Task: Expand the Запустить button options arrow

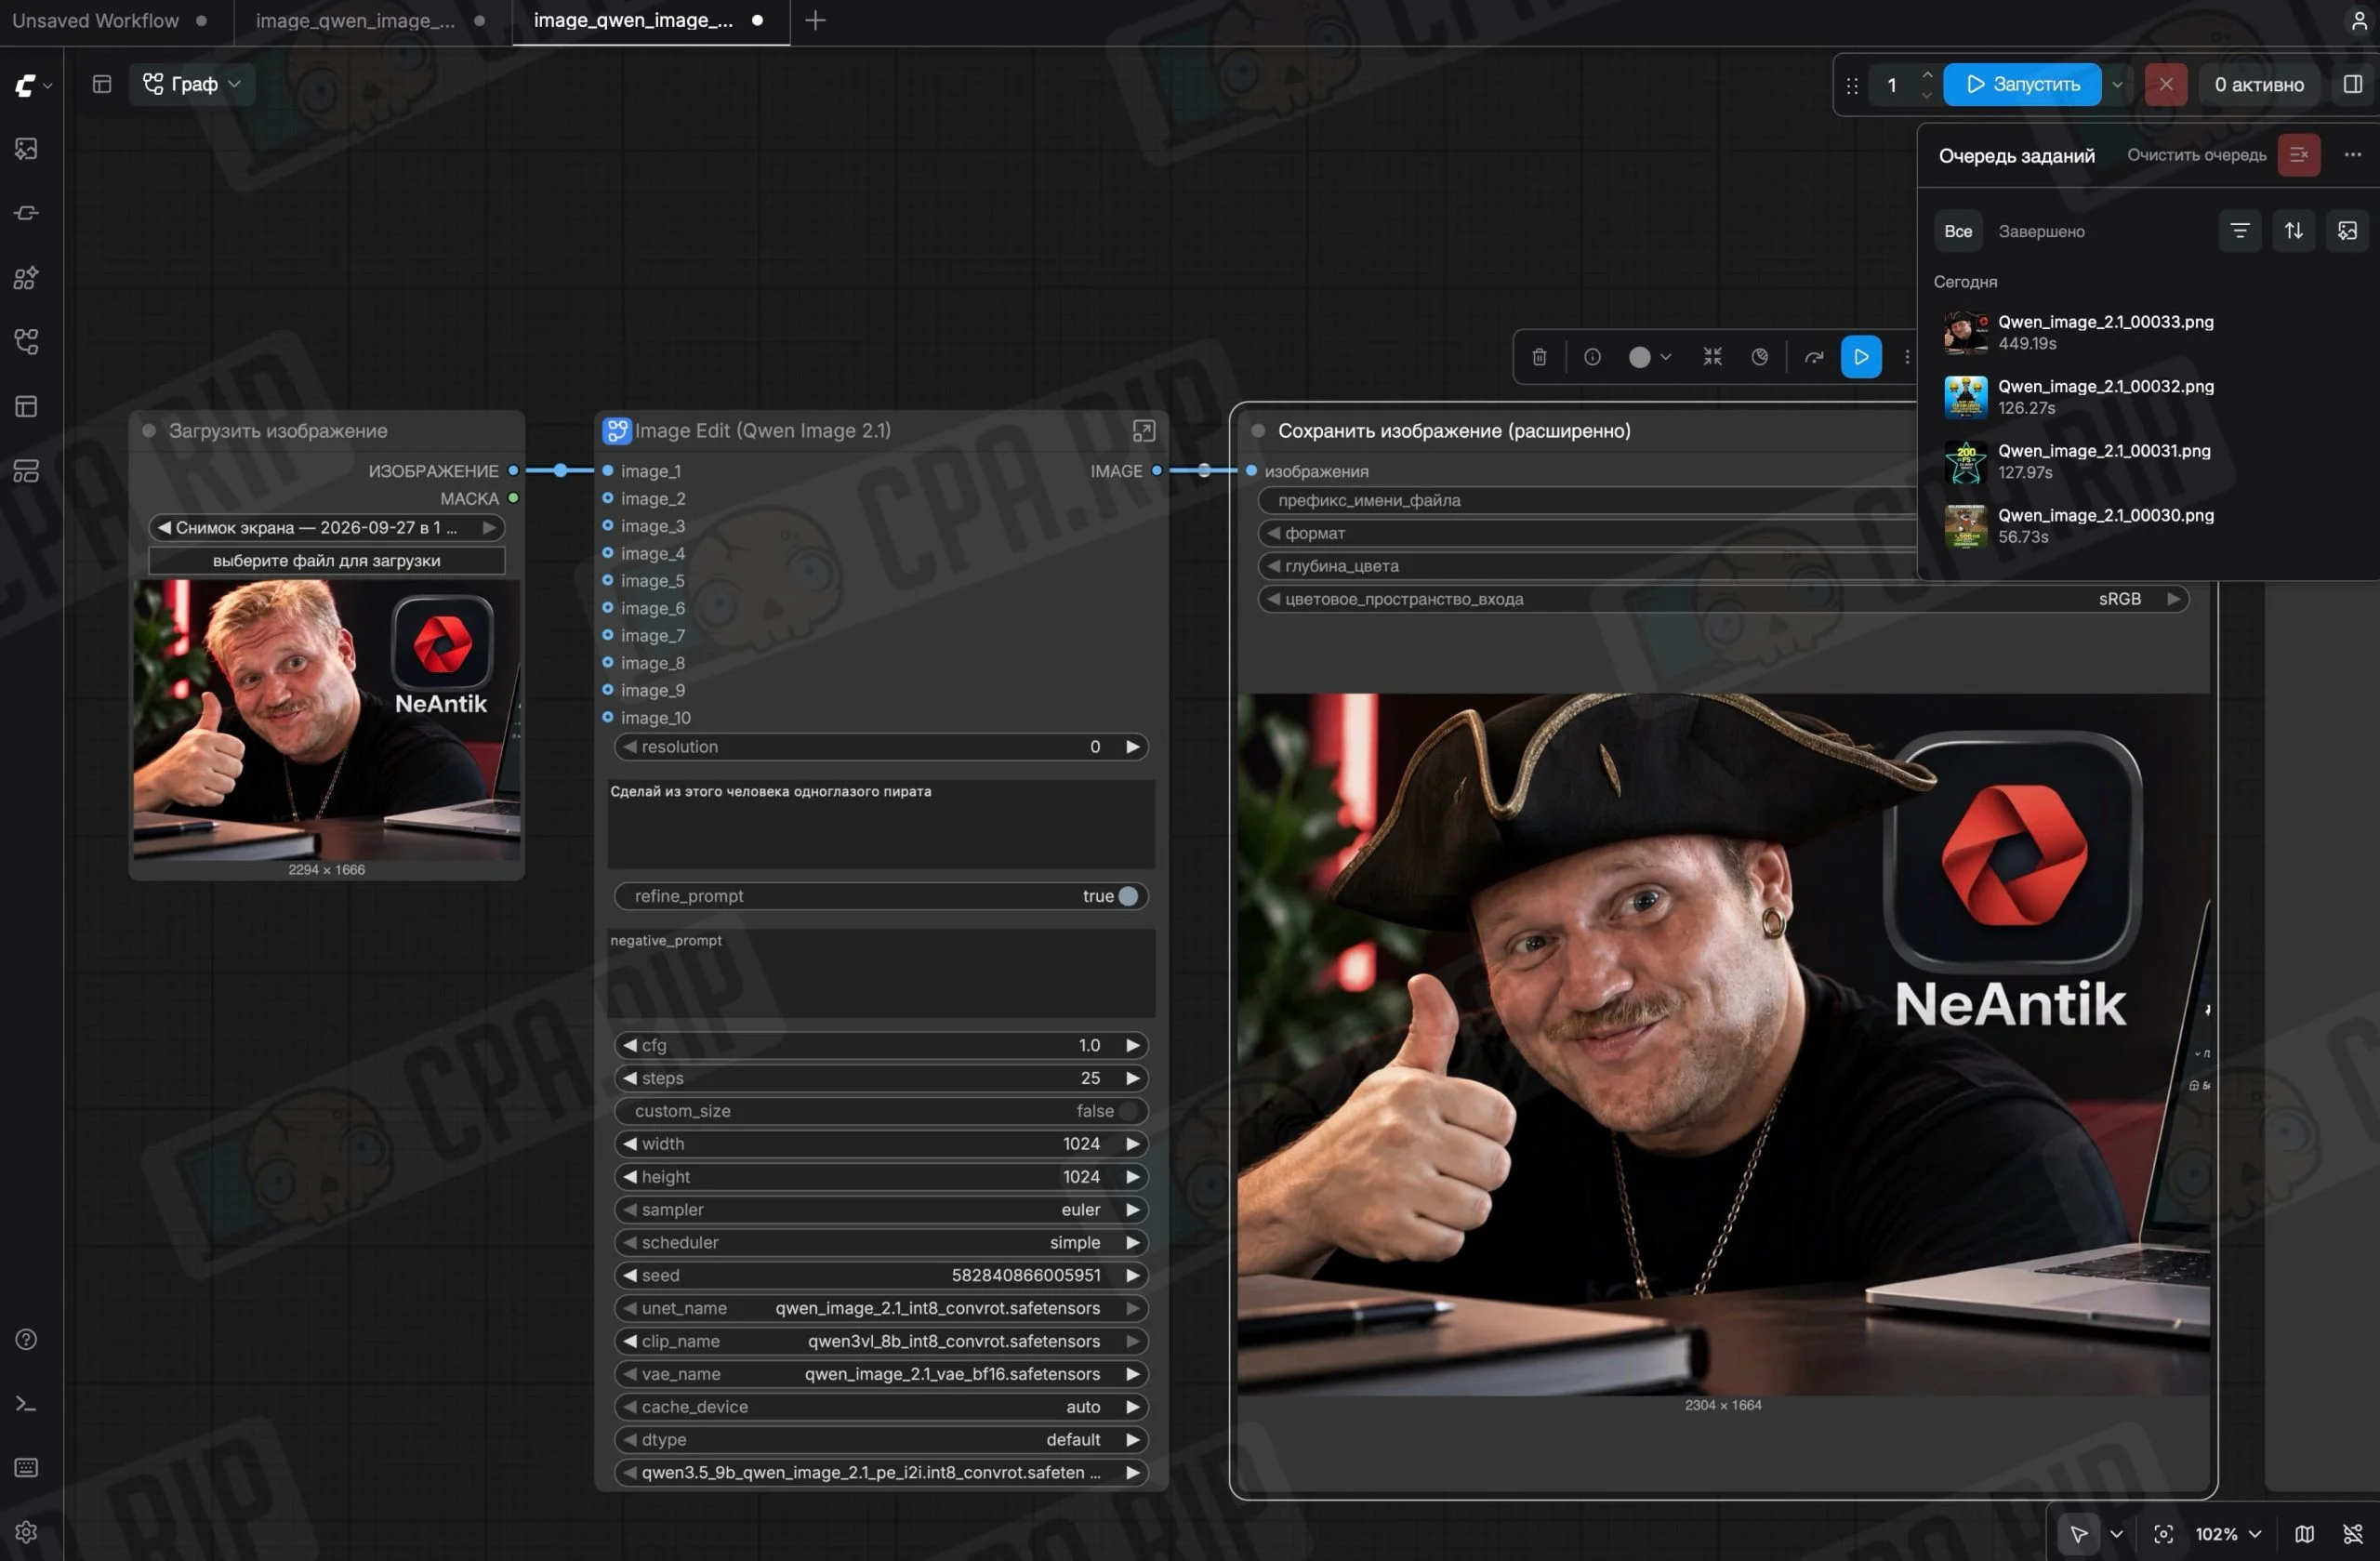Action: point(2117,84)
